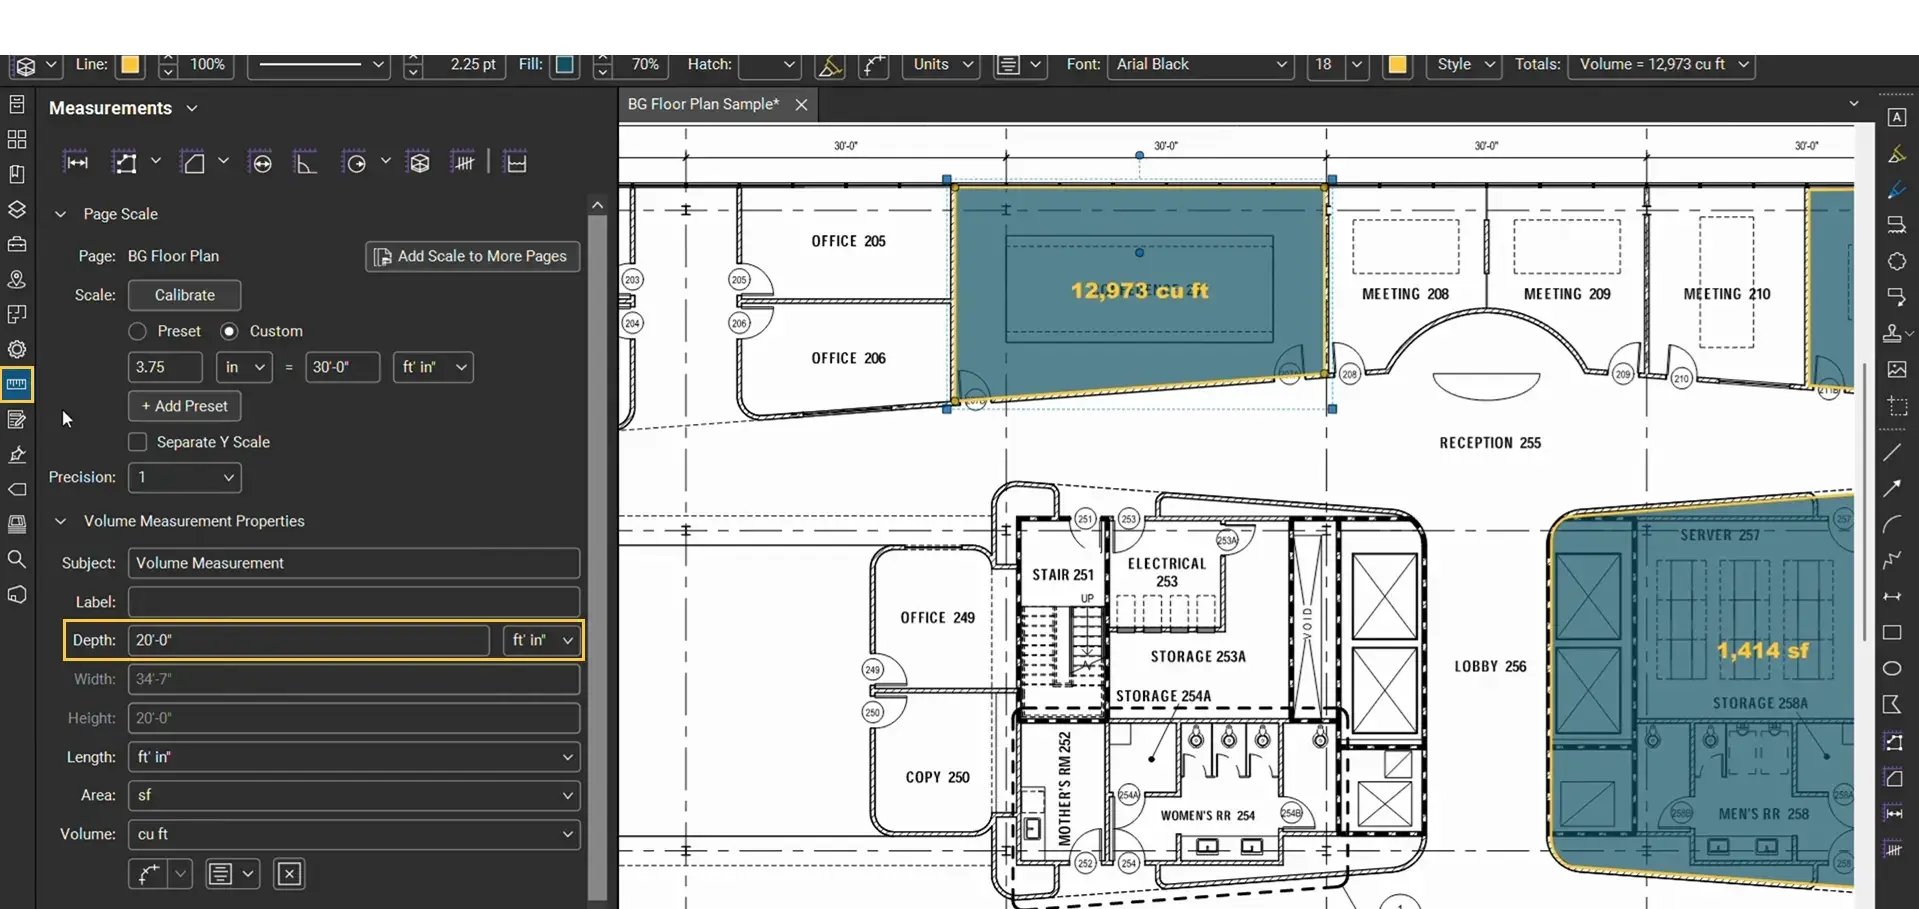Select the Length measurement tool
The image size is (1919, 909).
[x=76, y=162]
